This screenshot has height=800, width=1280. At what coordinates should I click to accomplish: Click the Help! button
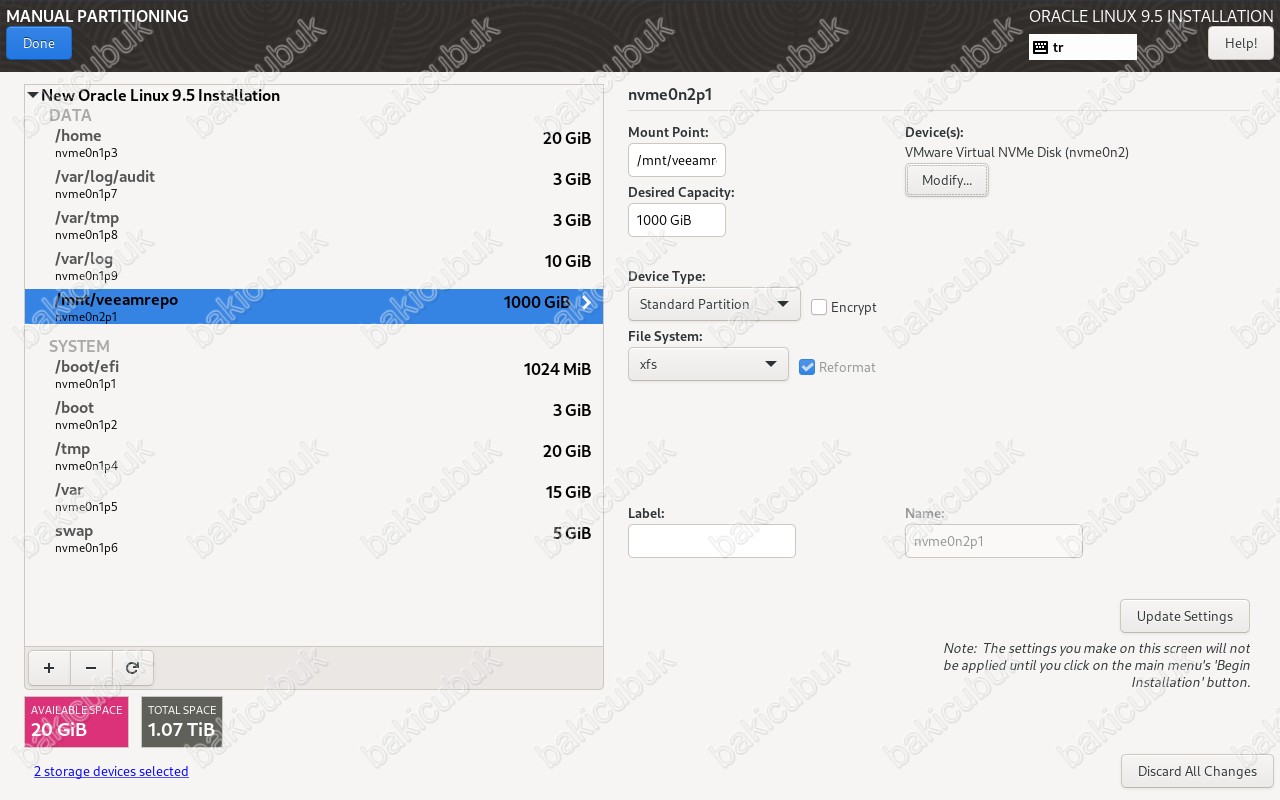click(1241, 43)
